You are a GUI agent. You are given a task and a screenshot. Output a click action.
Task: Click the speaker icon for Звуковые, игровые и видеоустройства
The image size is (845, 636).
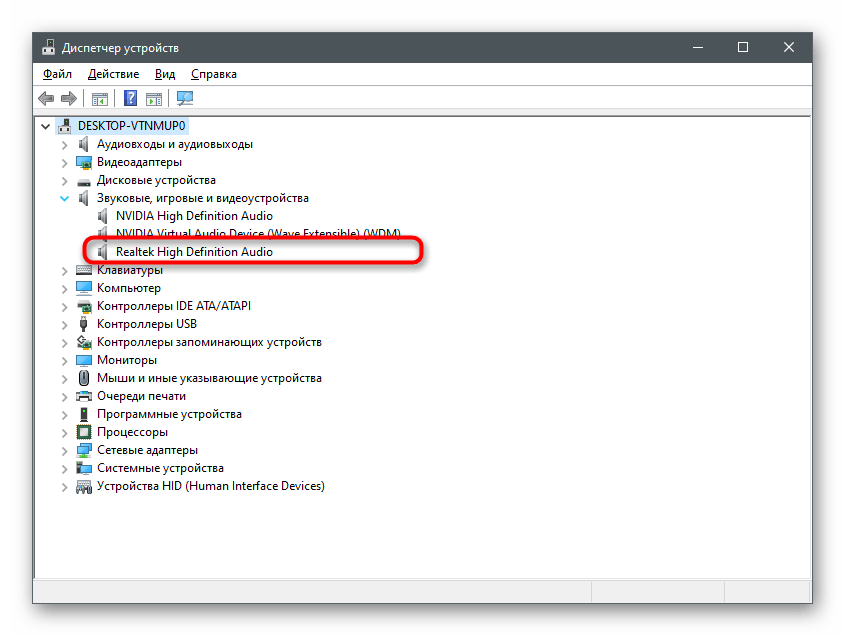84,198
